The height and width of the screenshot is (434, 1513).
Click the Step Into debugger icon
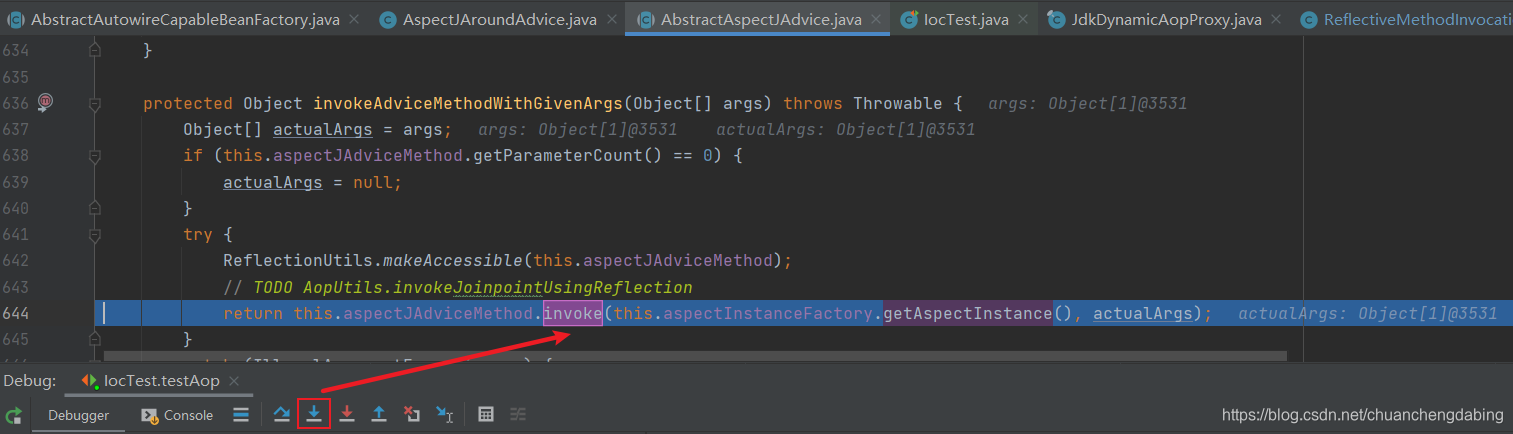click(314, 414)
